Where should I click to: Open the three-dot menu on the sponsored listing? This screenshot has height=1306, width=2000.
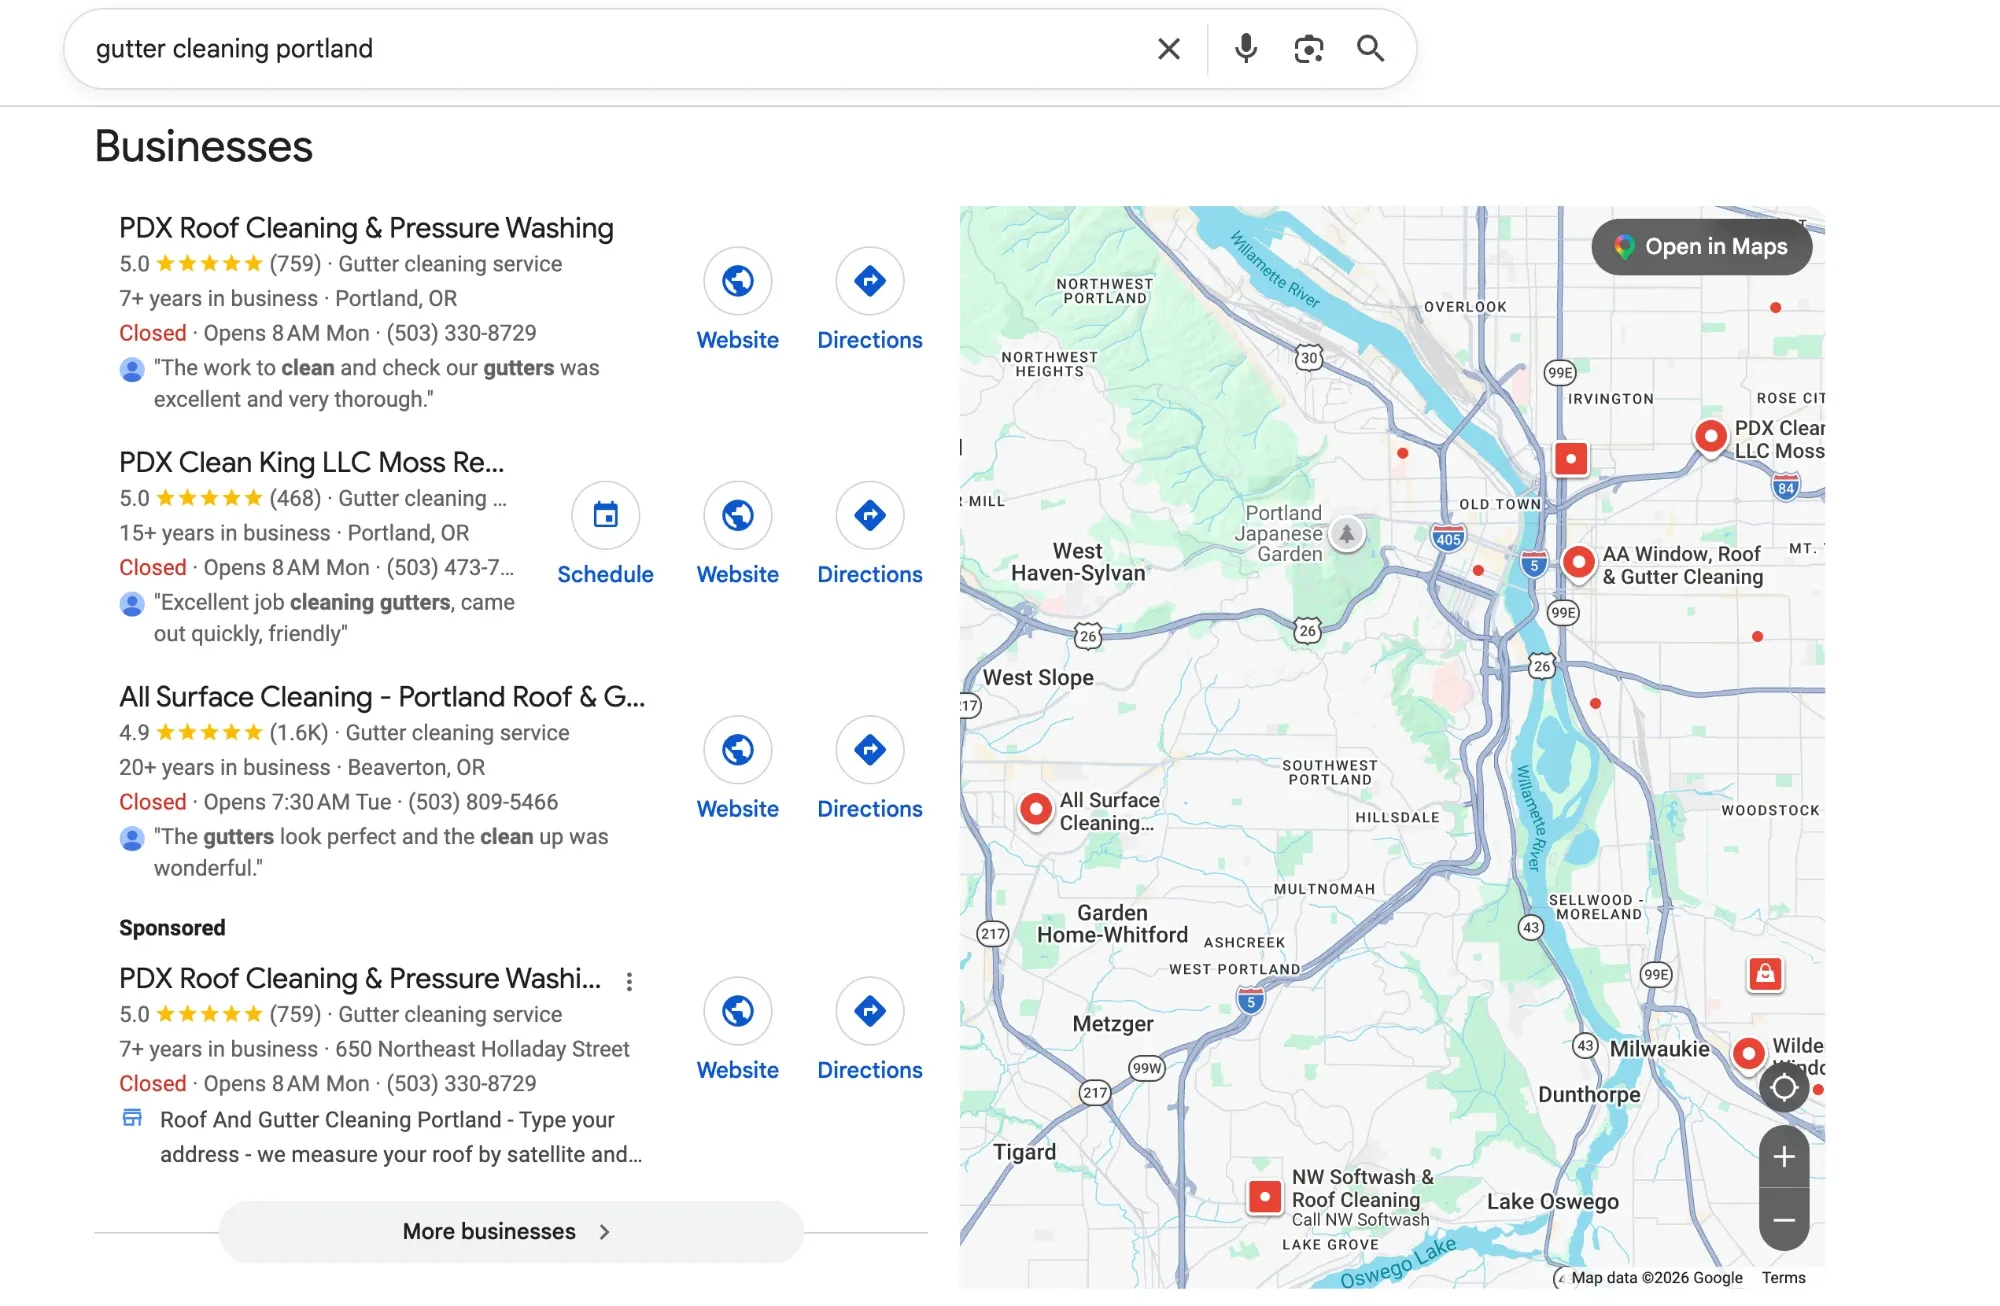coord(629,981)
